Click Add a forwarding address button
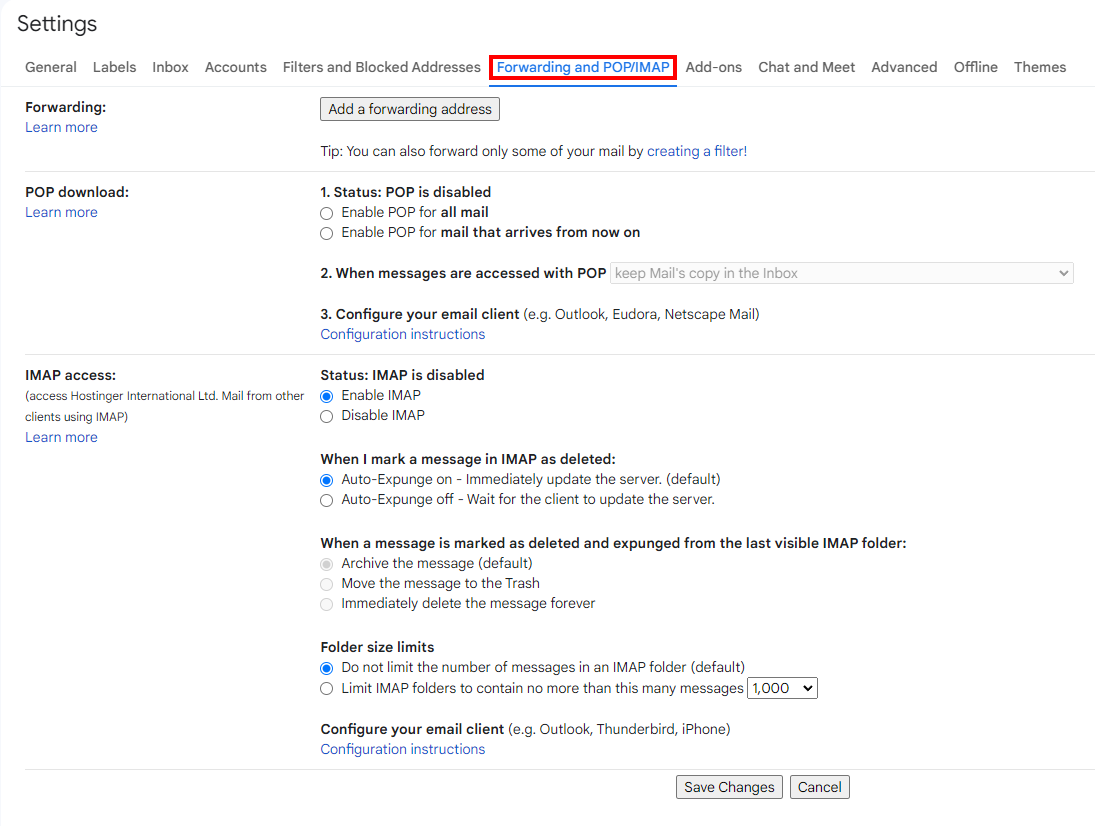 pyautogui.click(x=410, y=109)
